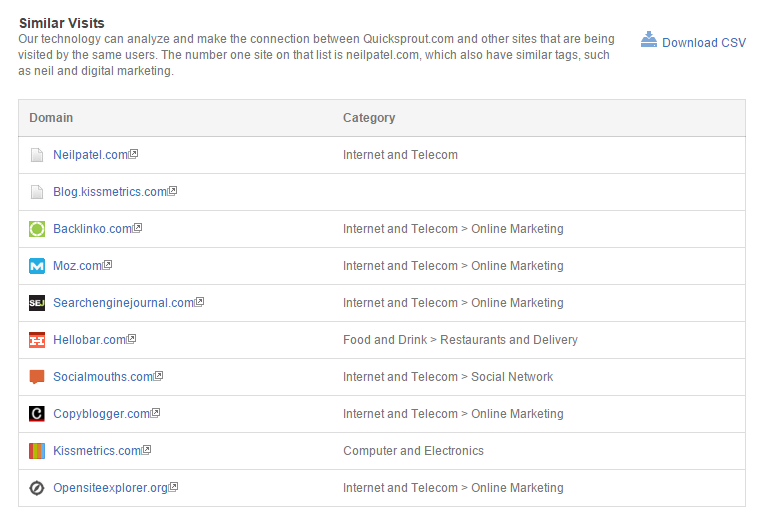Open the Kissmetrics.com link
Viewport: 768px width, 521px height.
pyautogui.click(x=97, y=450)
